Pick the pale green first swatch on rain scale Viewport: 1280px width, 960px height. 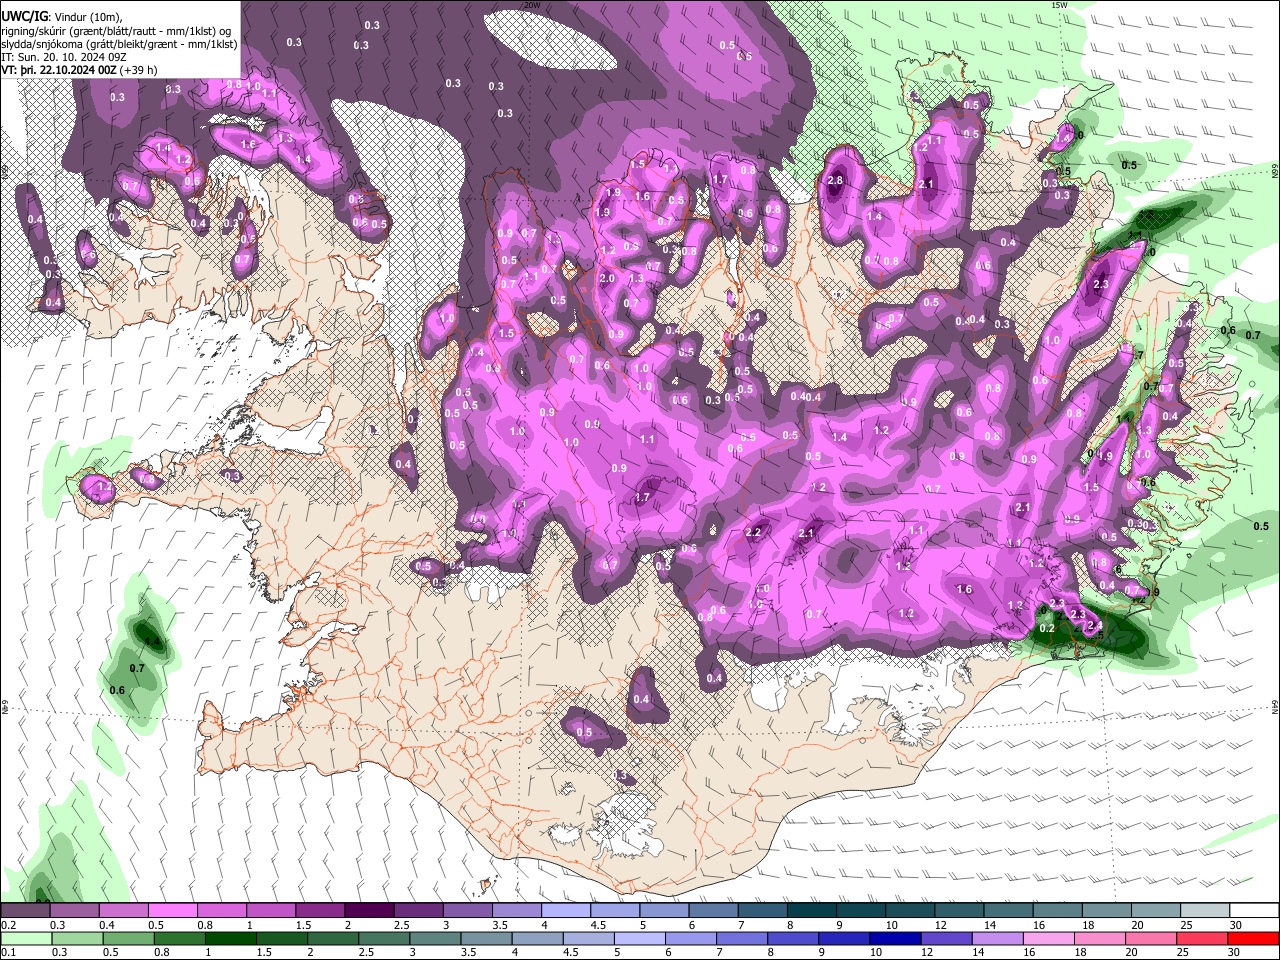pyautogui.click(x=25, y=939)
